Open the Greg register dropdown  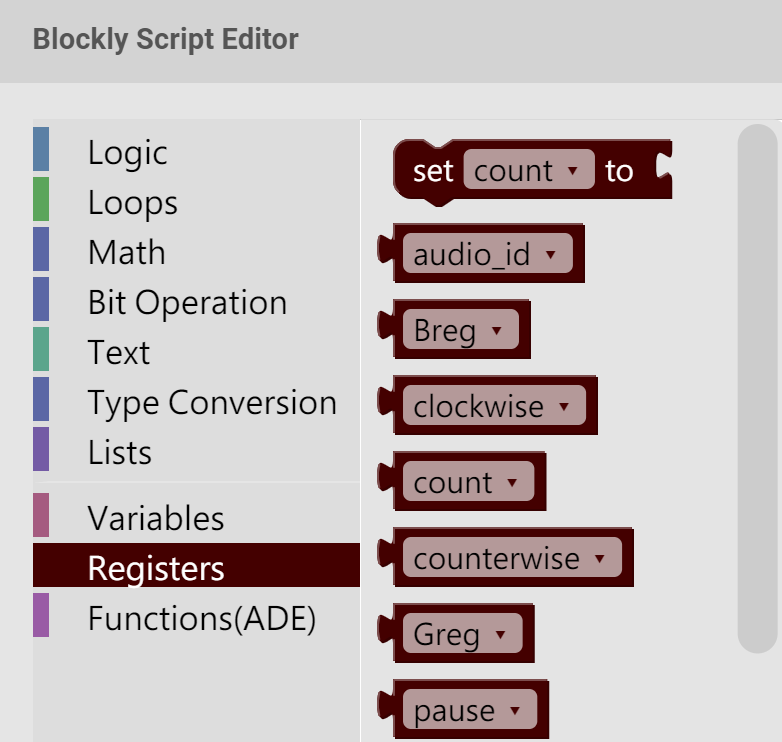pos(462,633)
